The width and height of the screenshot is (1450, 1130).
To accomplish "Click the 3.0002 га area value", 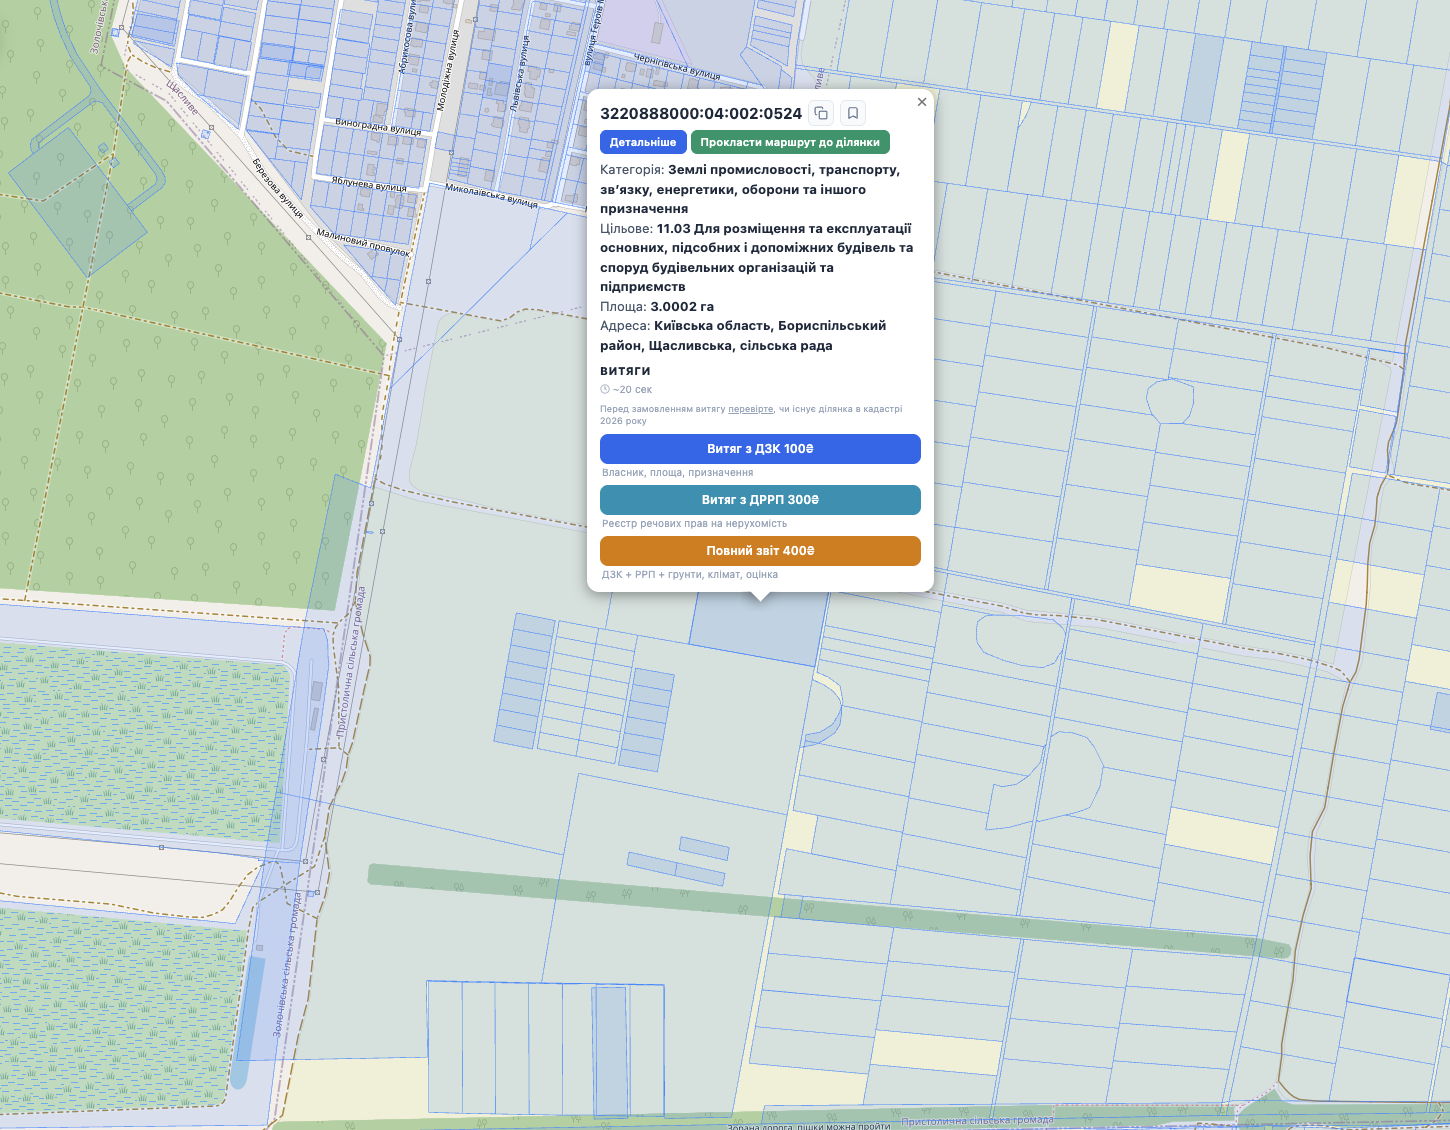I will coord(682,307).
